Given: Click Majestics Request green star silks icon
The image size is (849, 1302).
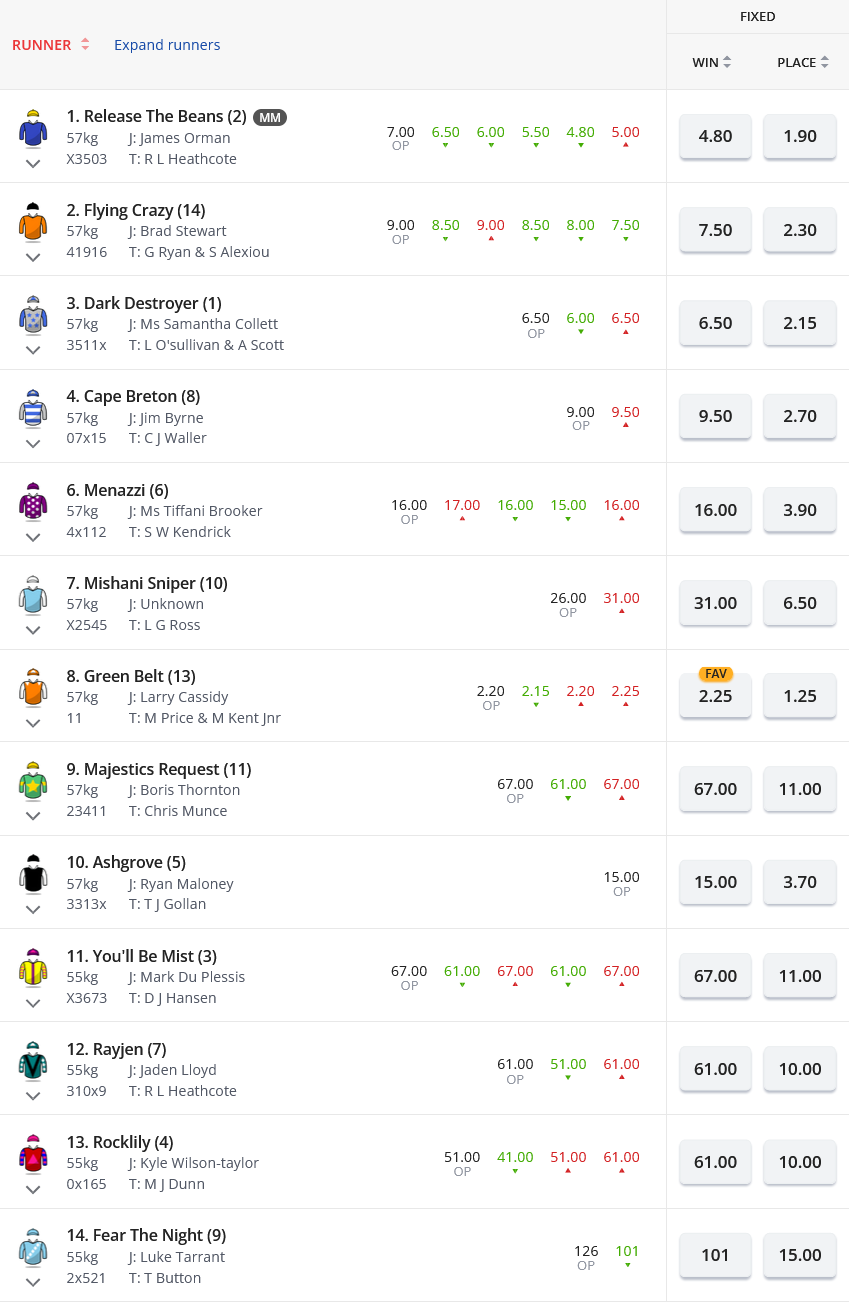Looking at the screenshot, I should coord(33,781).
